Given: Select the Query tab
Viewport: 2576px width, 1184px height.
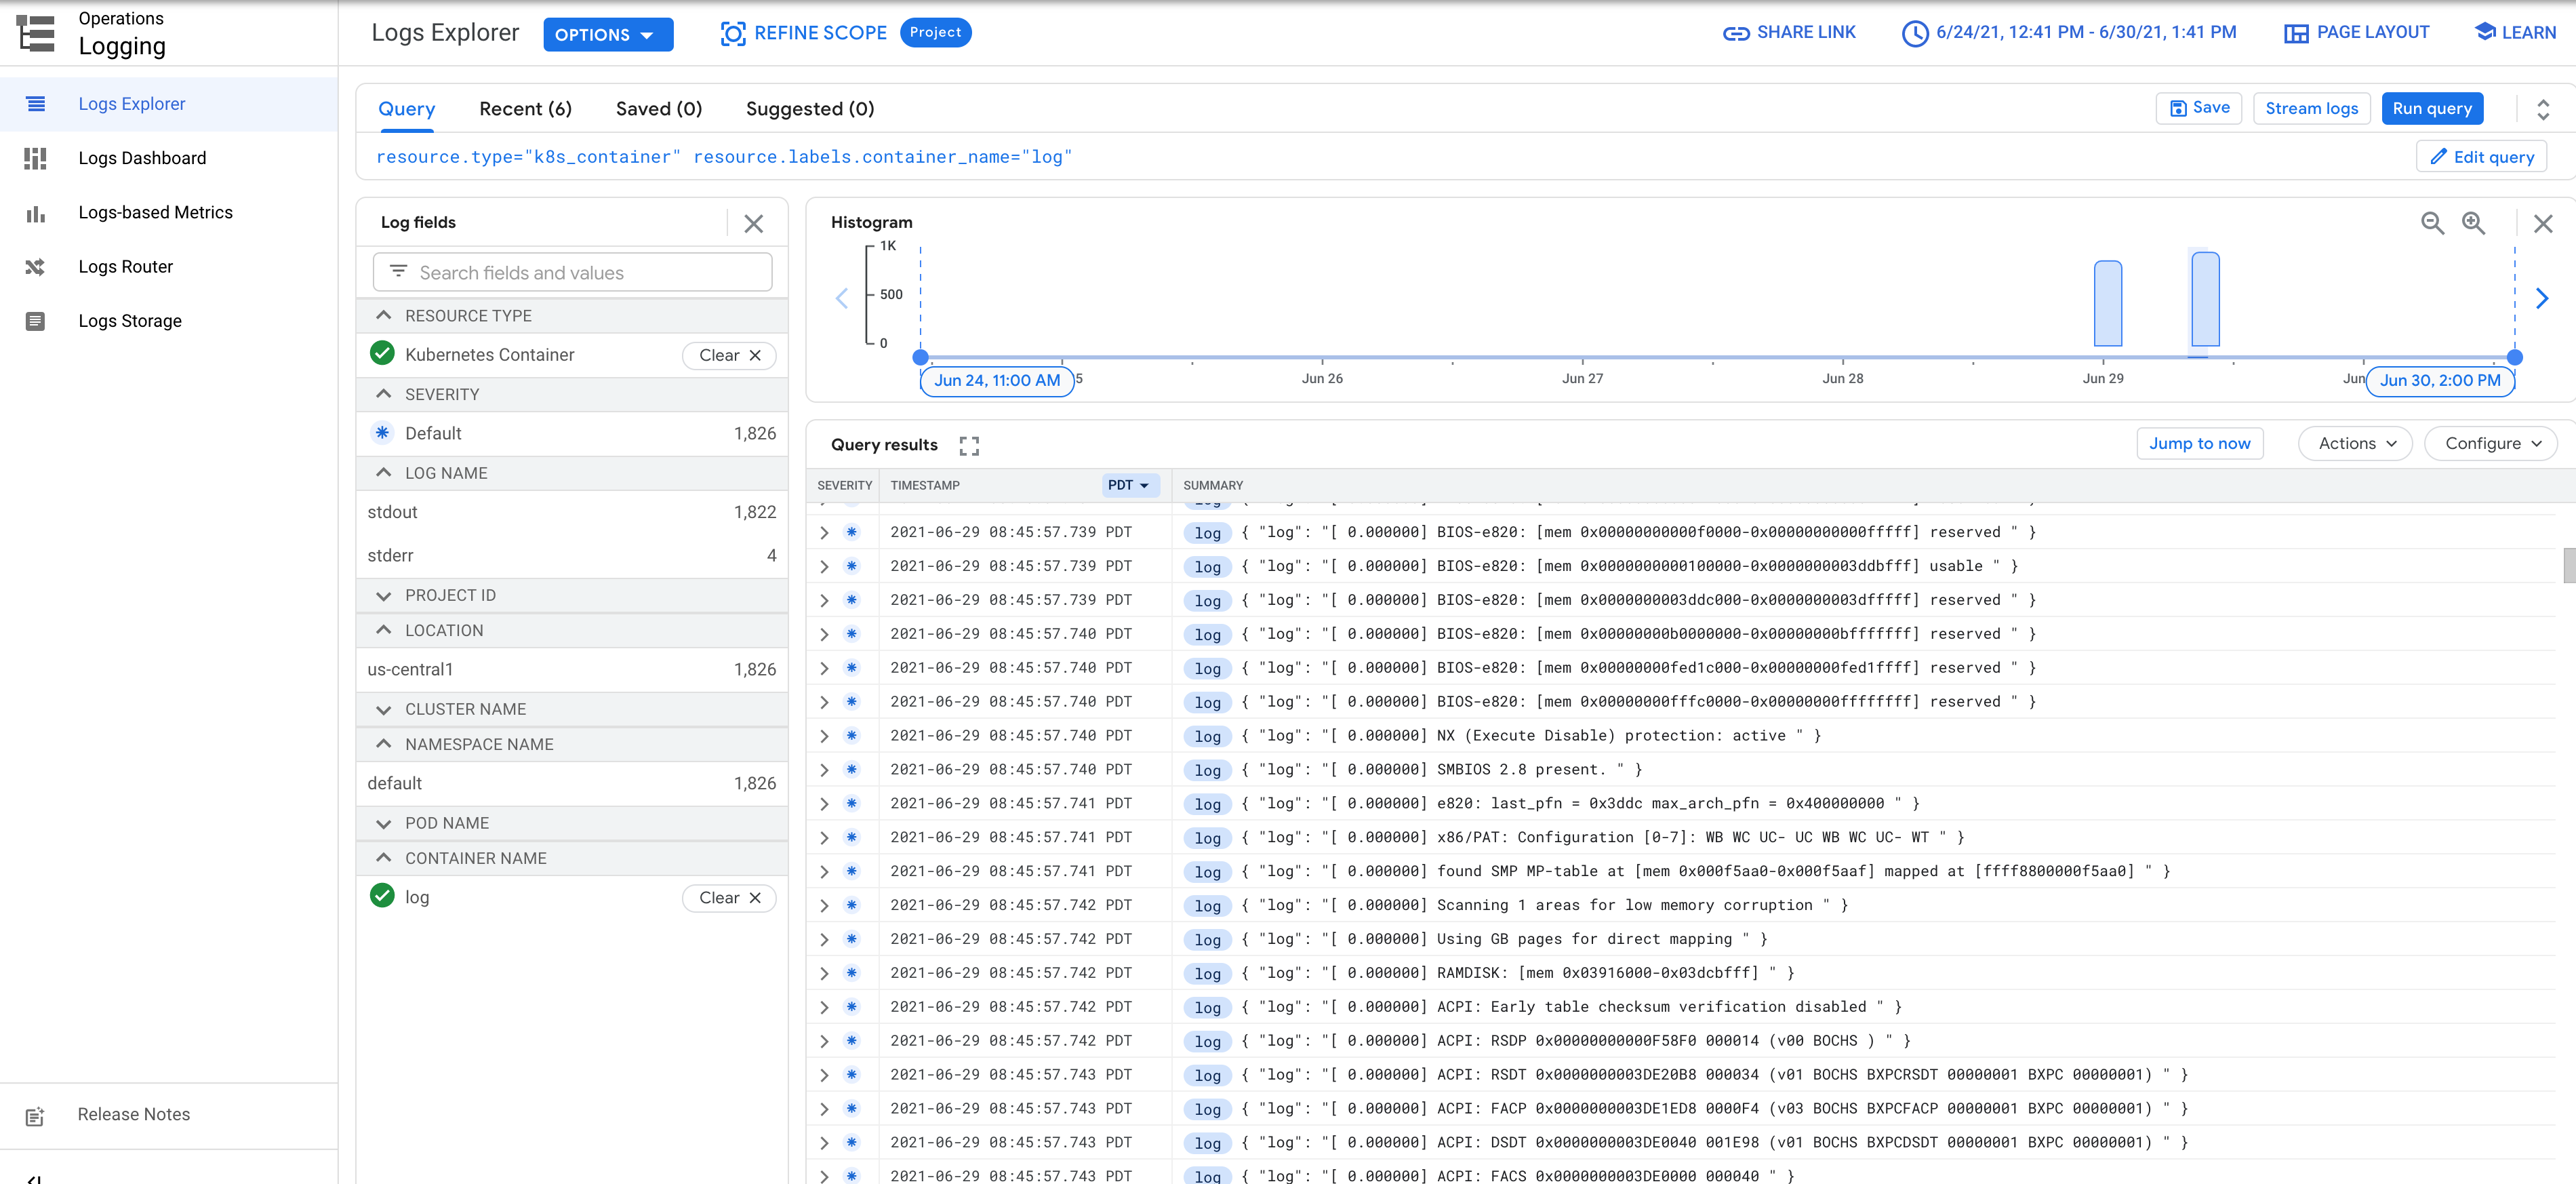Looking at the screenshot, I should [x=406, y=108].
